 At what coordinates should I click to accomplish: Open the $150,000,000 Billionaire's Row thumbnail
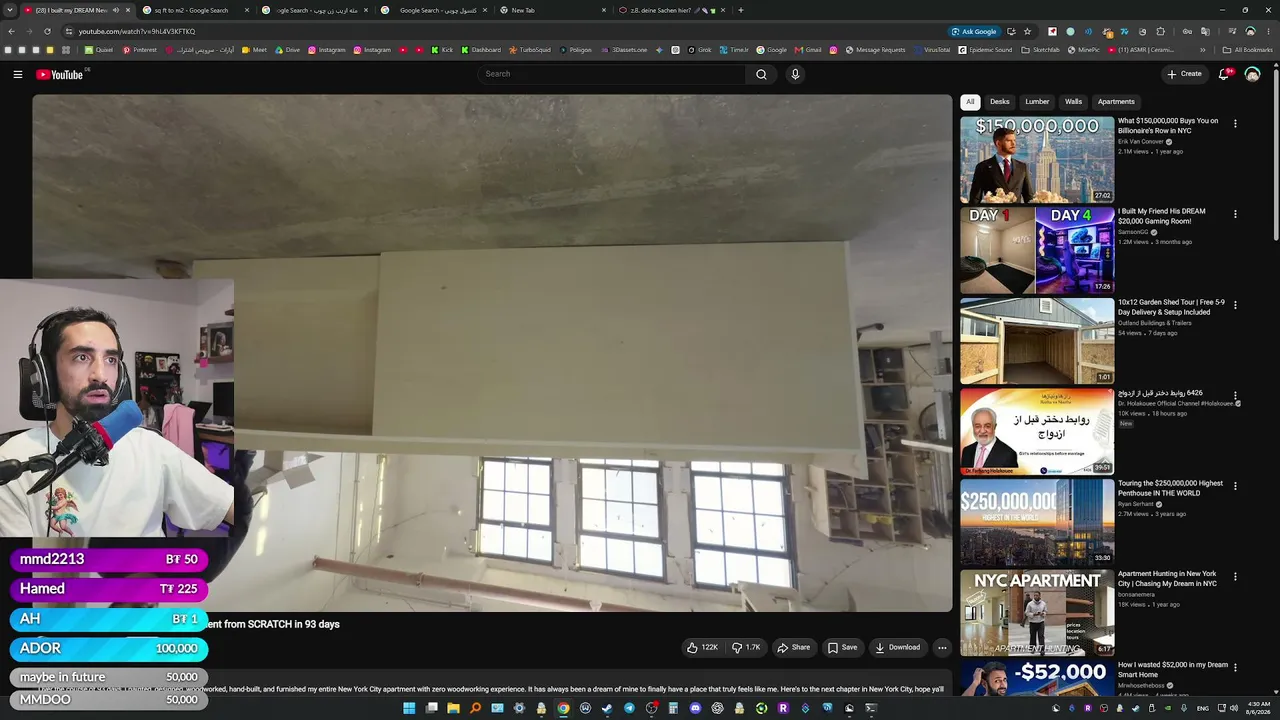point(1037,160)
